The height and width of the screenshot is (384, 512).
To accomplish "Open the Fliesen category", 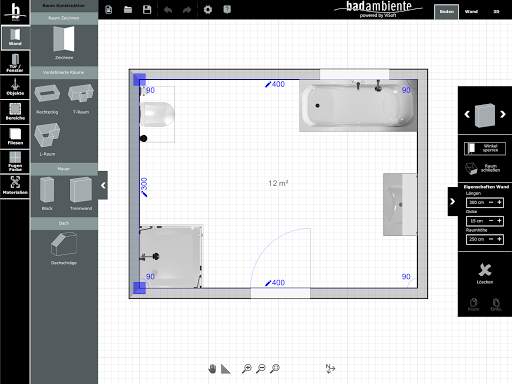I will [x=15, y=137].
